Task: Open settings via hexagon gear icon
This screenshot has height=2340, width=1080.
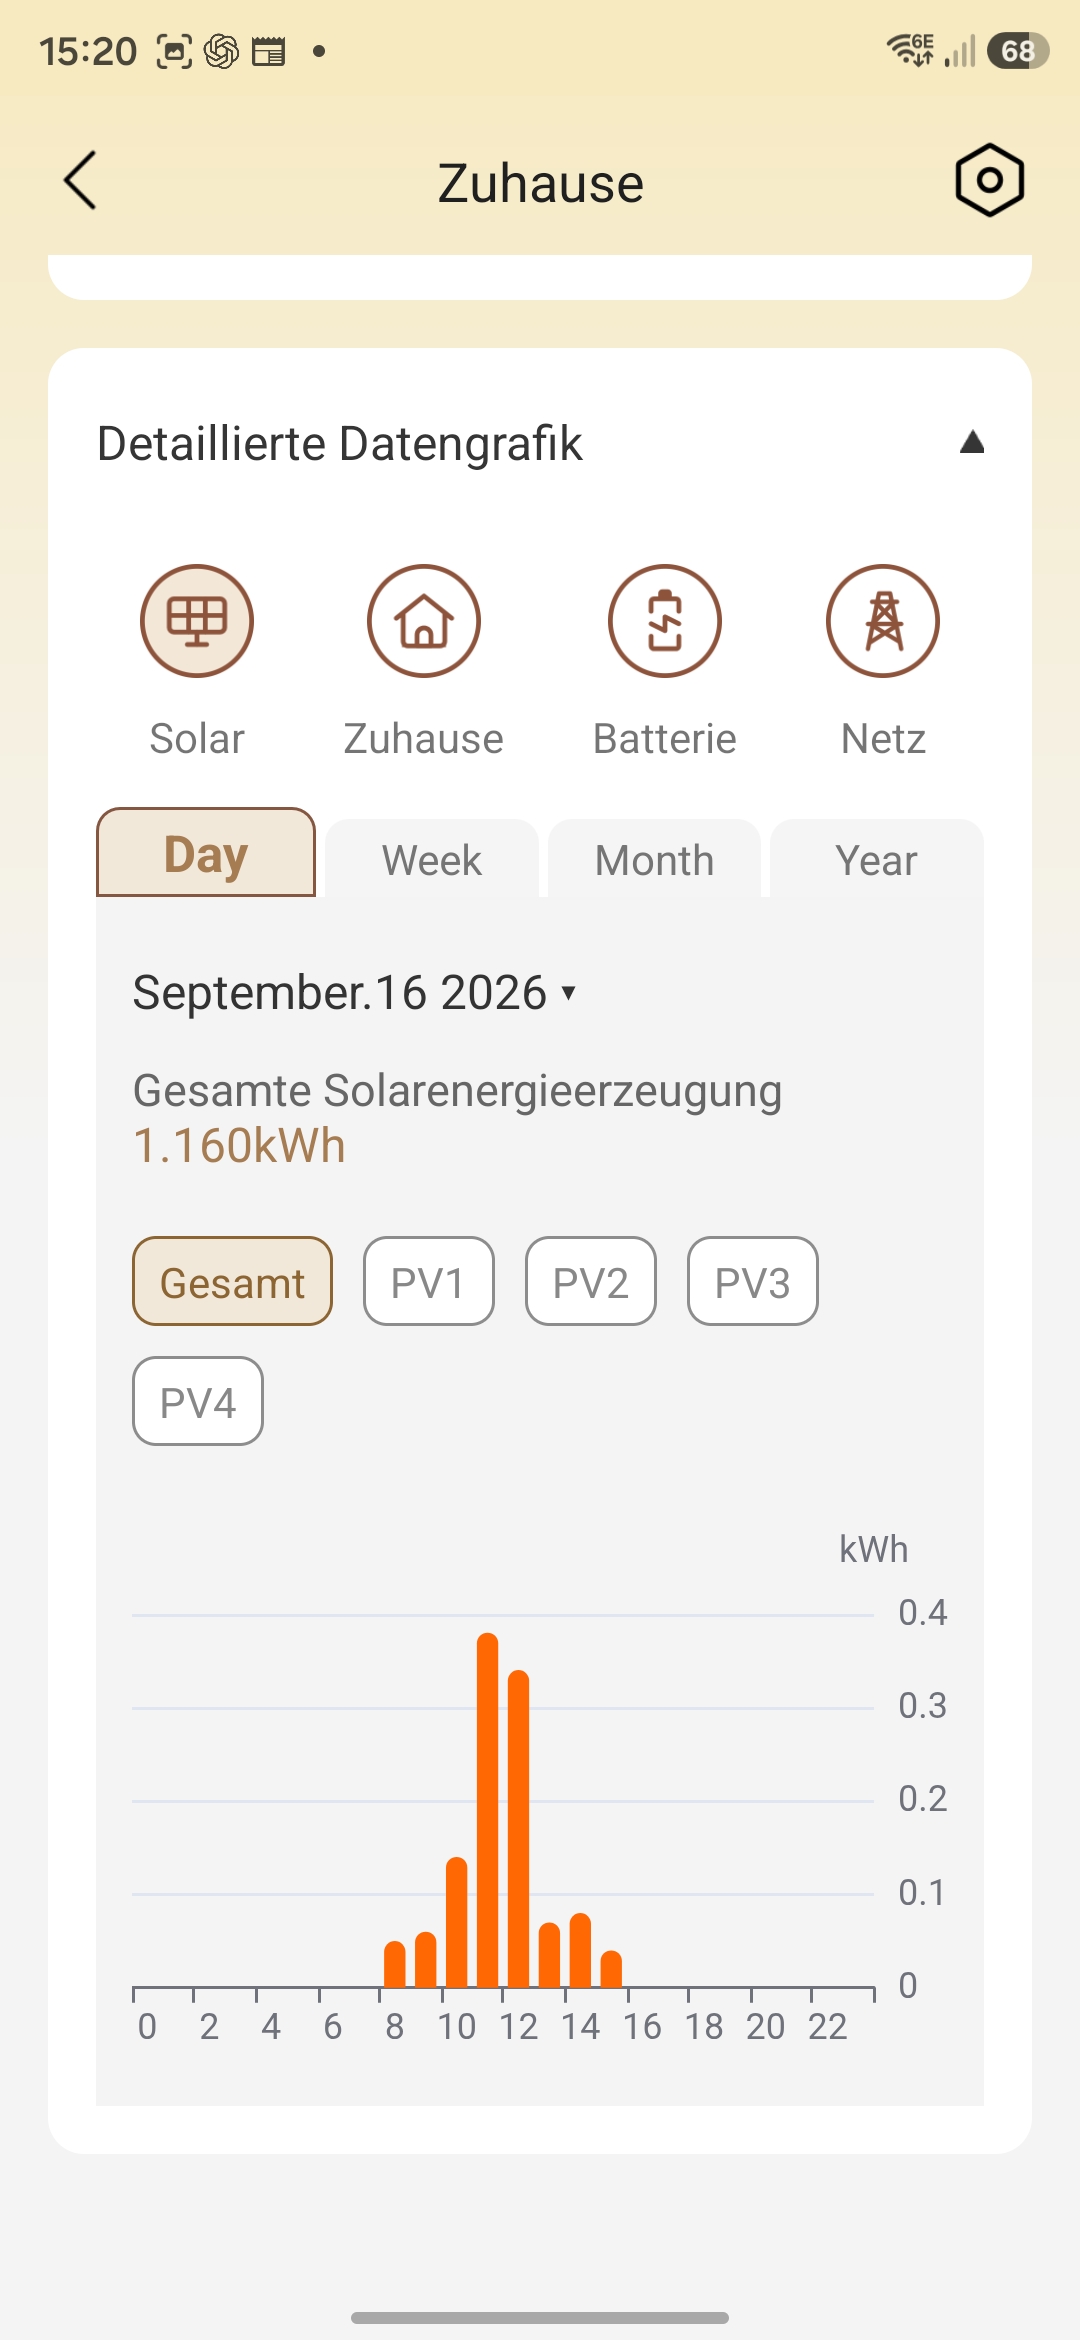Action: (x=989, y=181)
